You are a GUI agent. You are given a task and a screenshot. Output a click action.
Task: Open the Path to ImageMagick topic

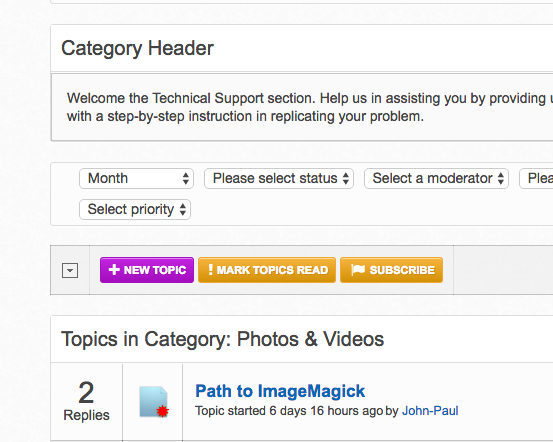pyautogui.click(x=280, y=391)
